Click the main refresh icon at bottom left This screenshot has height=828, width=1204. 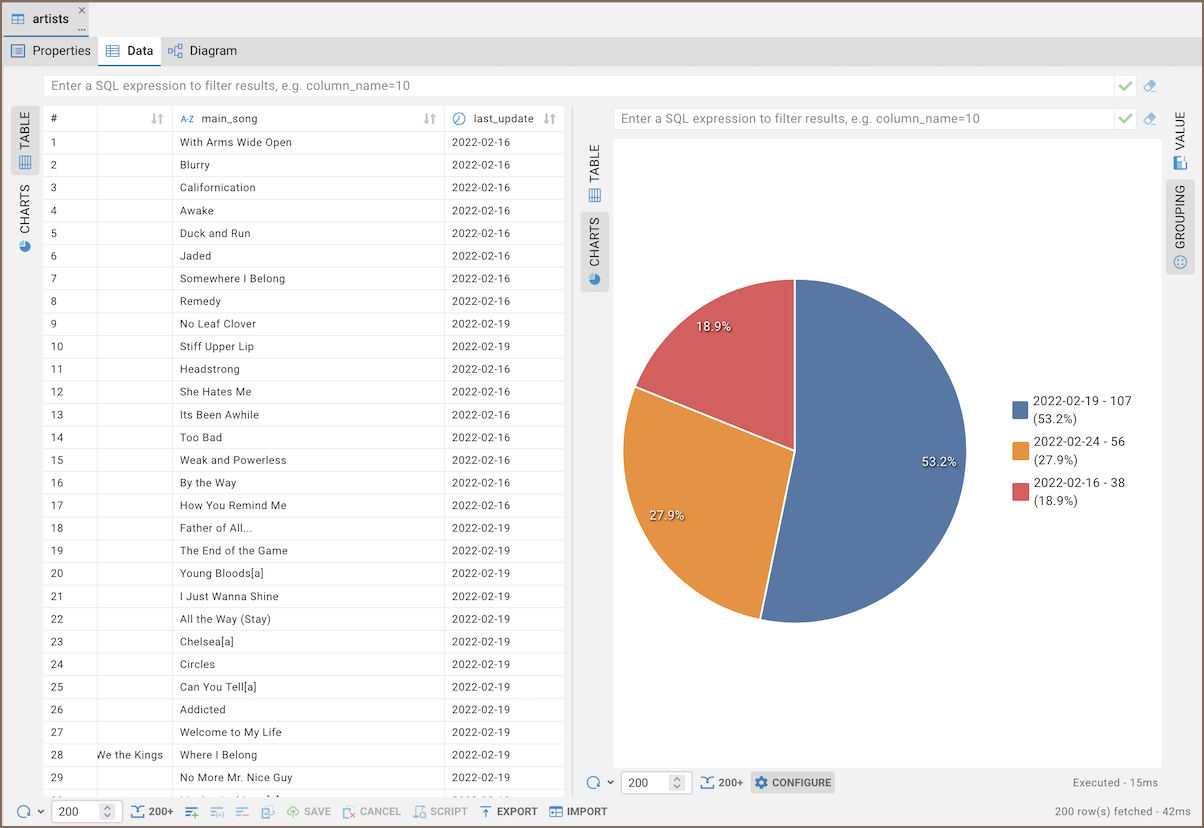tap(23, 812)
